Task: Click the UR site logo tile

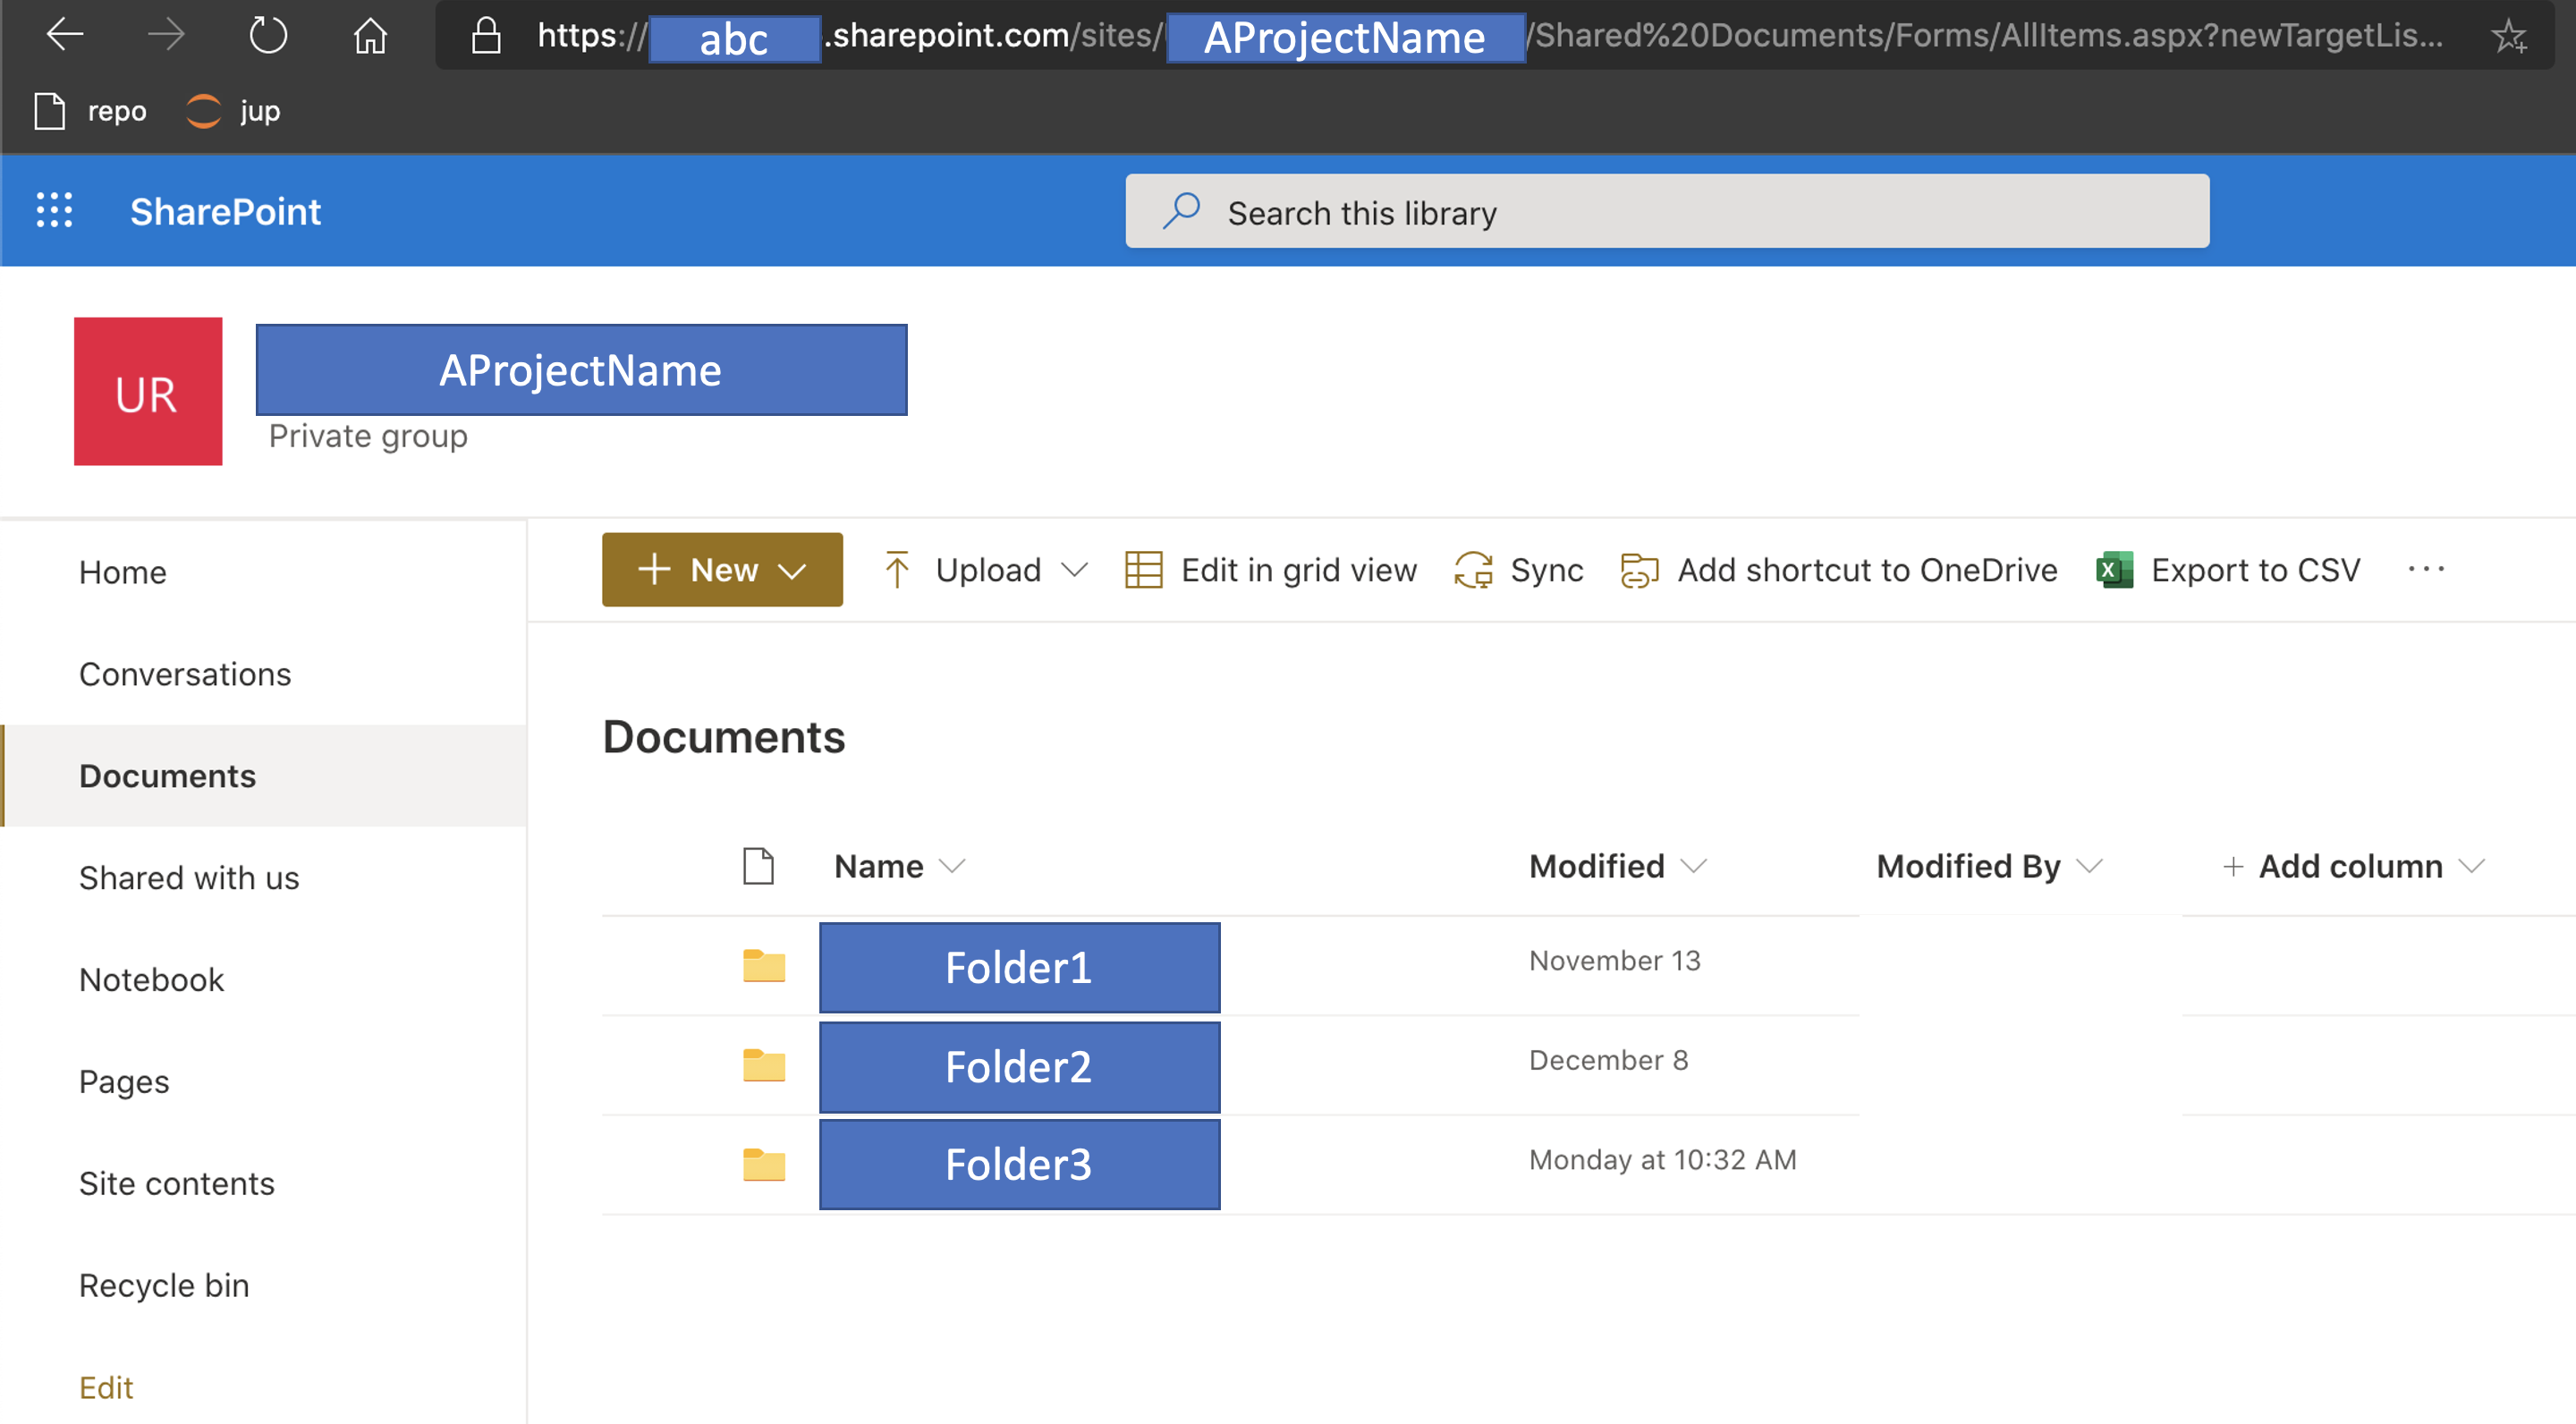Action: [x=148, y=391]
